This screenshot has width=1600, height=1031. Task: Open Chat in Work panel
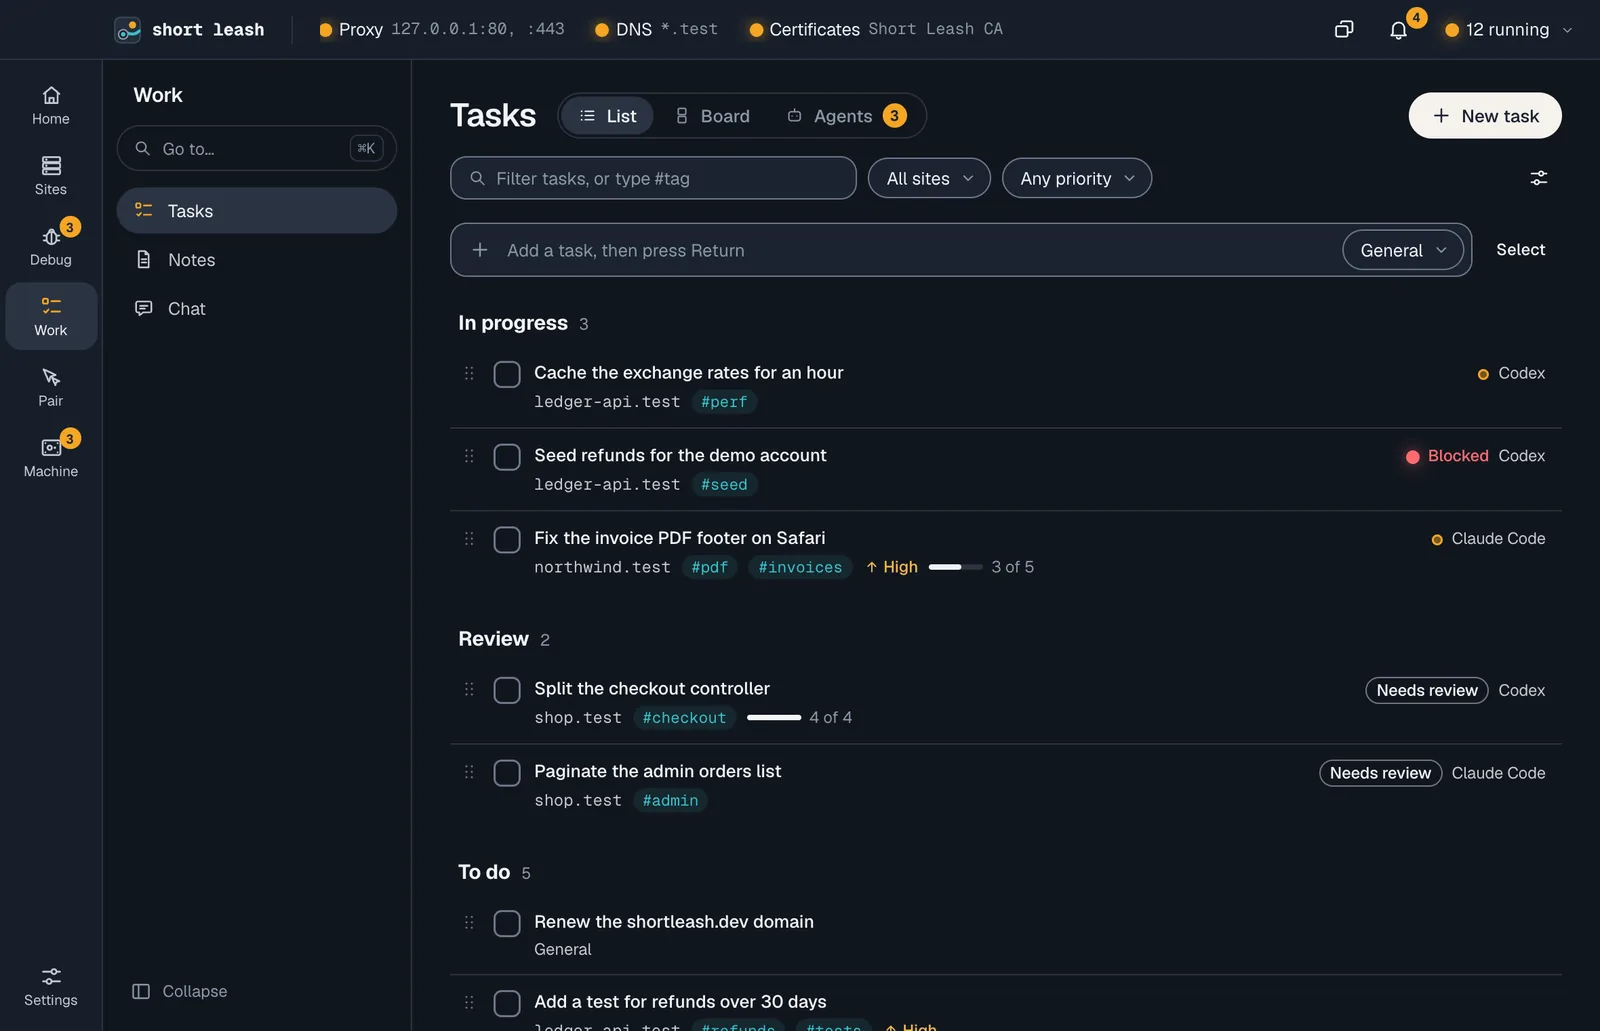point(257,309)
